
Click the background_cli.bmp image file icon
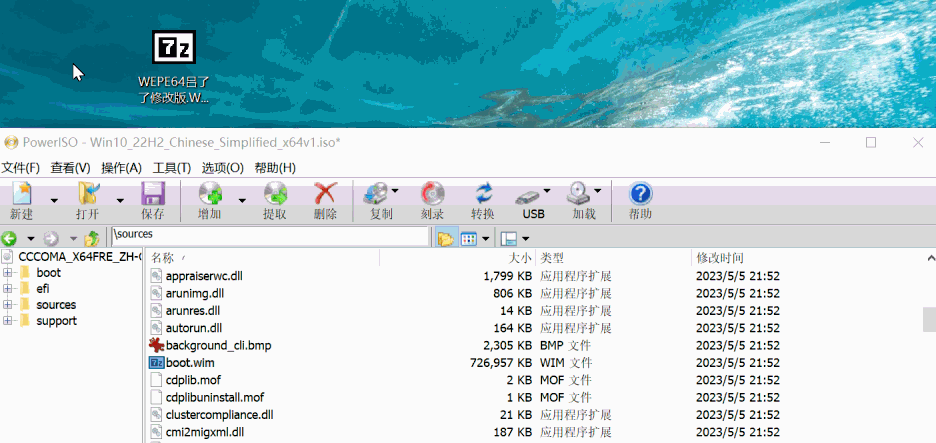(x=156, y=345)
